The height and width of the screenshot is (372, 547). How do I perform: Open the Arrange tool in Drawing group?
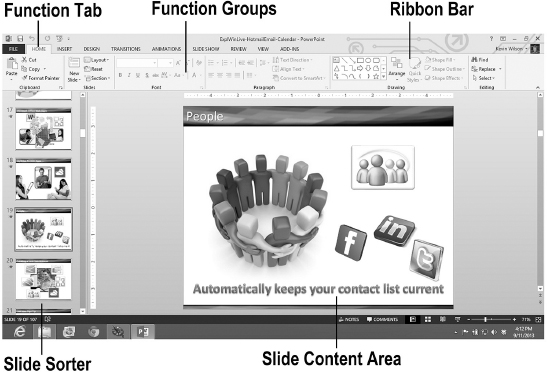pyautogui.click(x=397, y=67)
